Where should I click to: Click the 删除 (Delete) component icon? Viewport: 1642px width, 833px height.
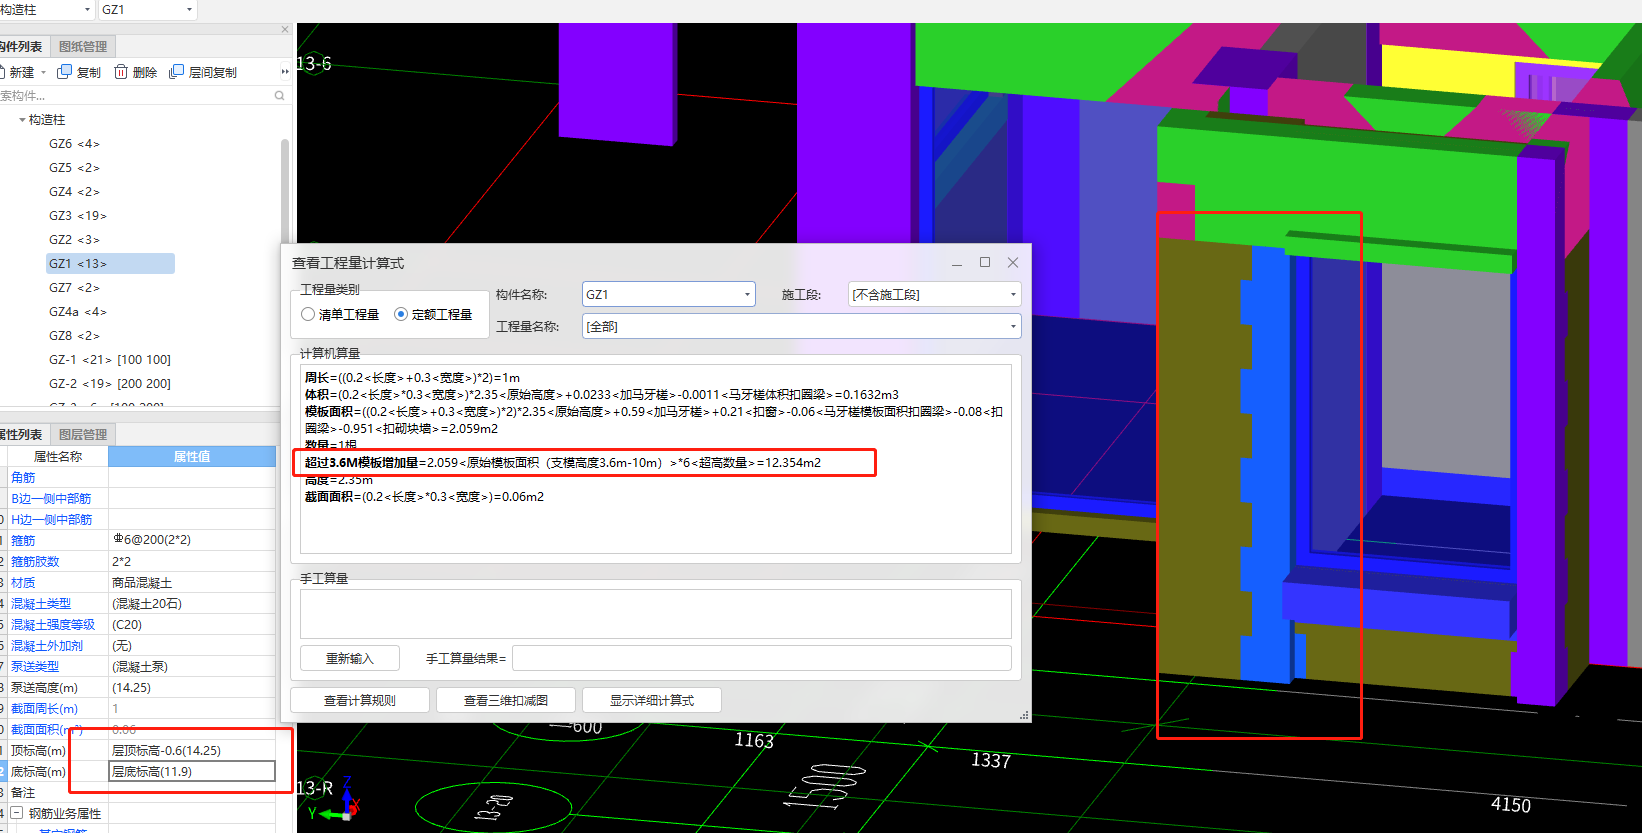(121, 72)
